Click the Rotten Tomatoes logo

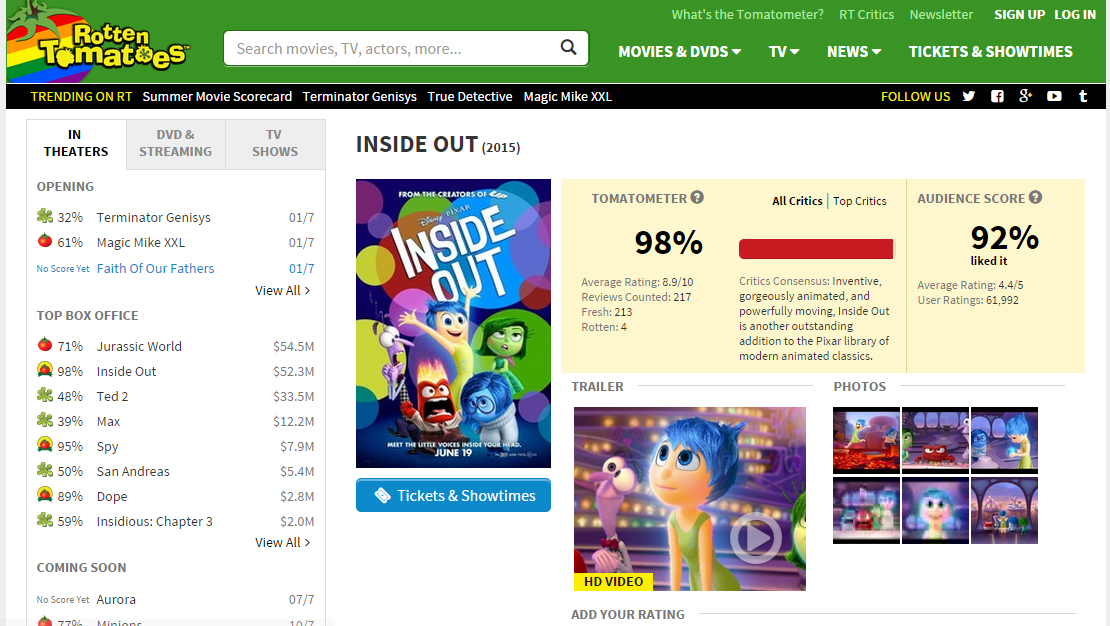[x=97, y=41]
